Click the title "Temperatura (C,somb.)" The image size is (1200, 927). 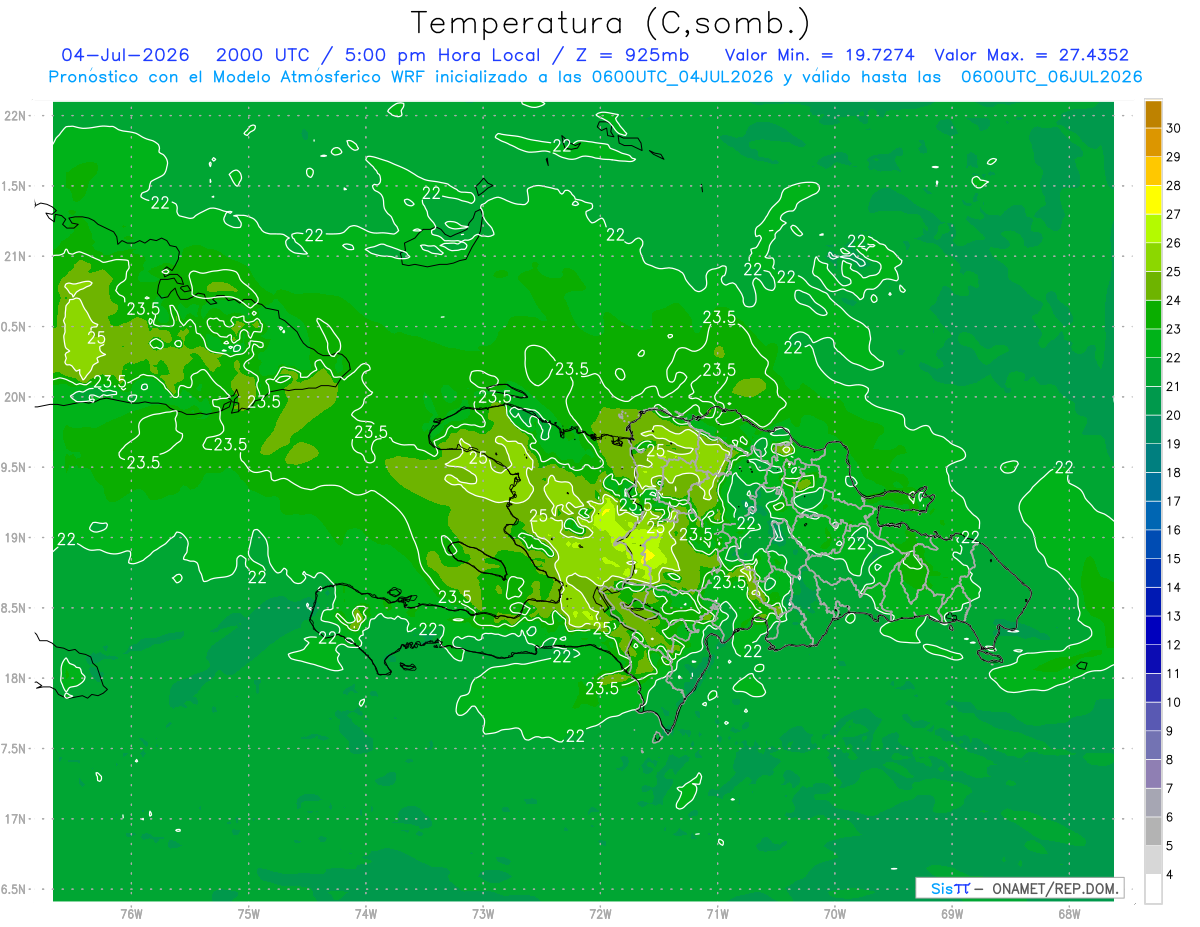point(611,23)
